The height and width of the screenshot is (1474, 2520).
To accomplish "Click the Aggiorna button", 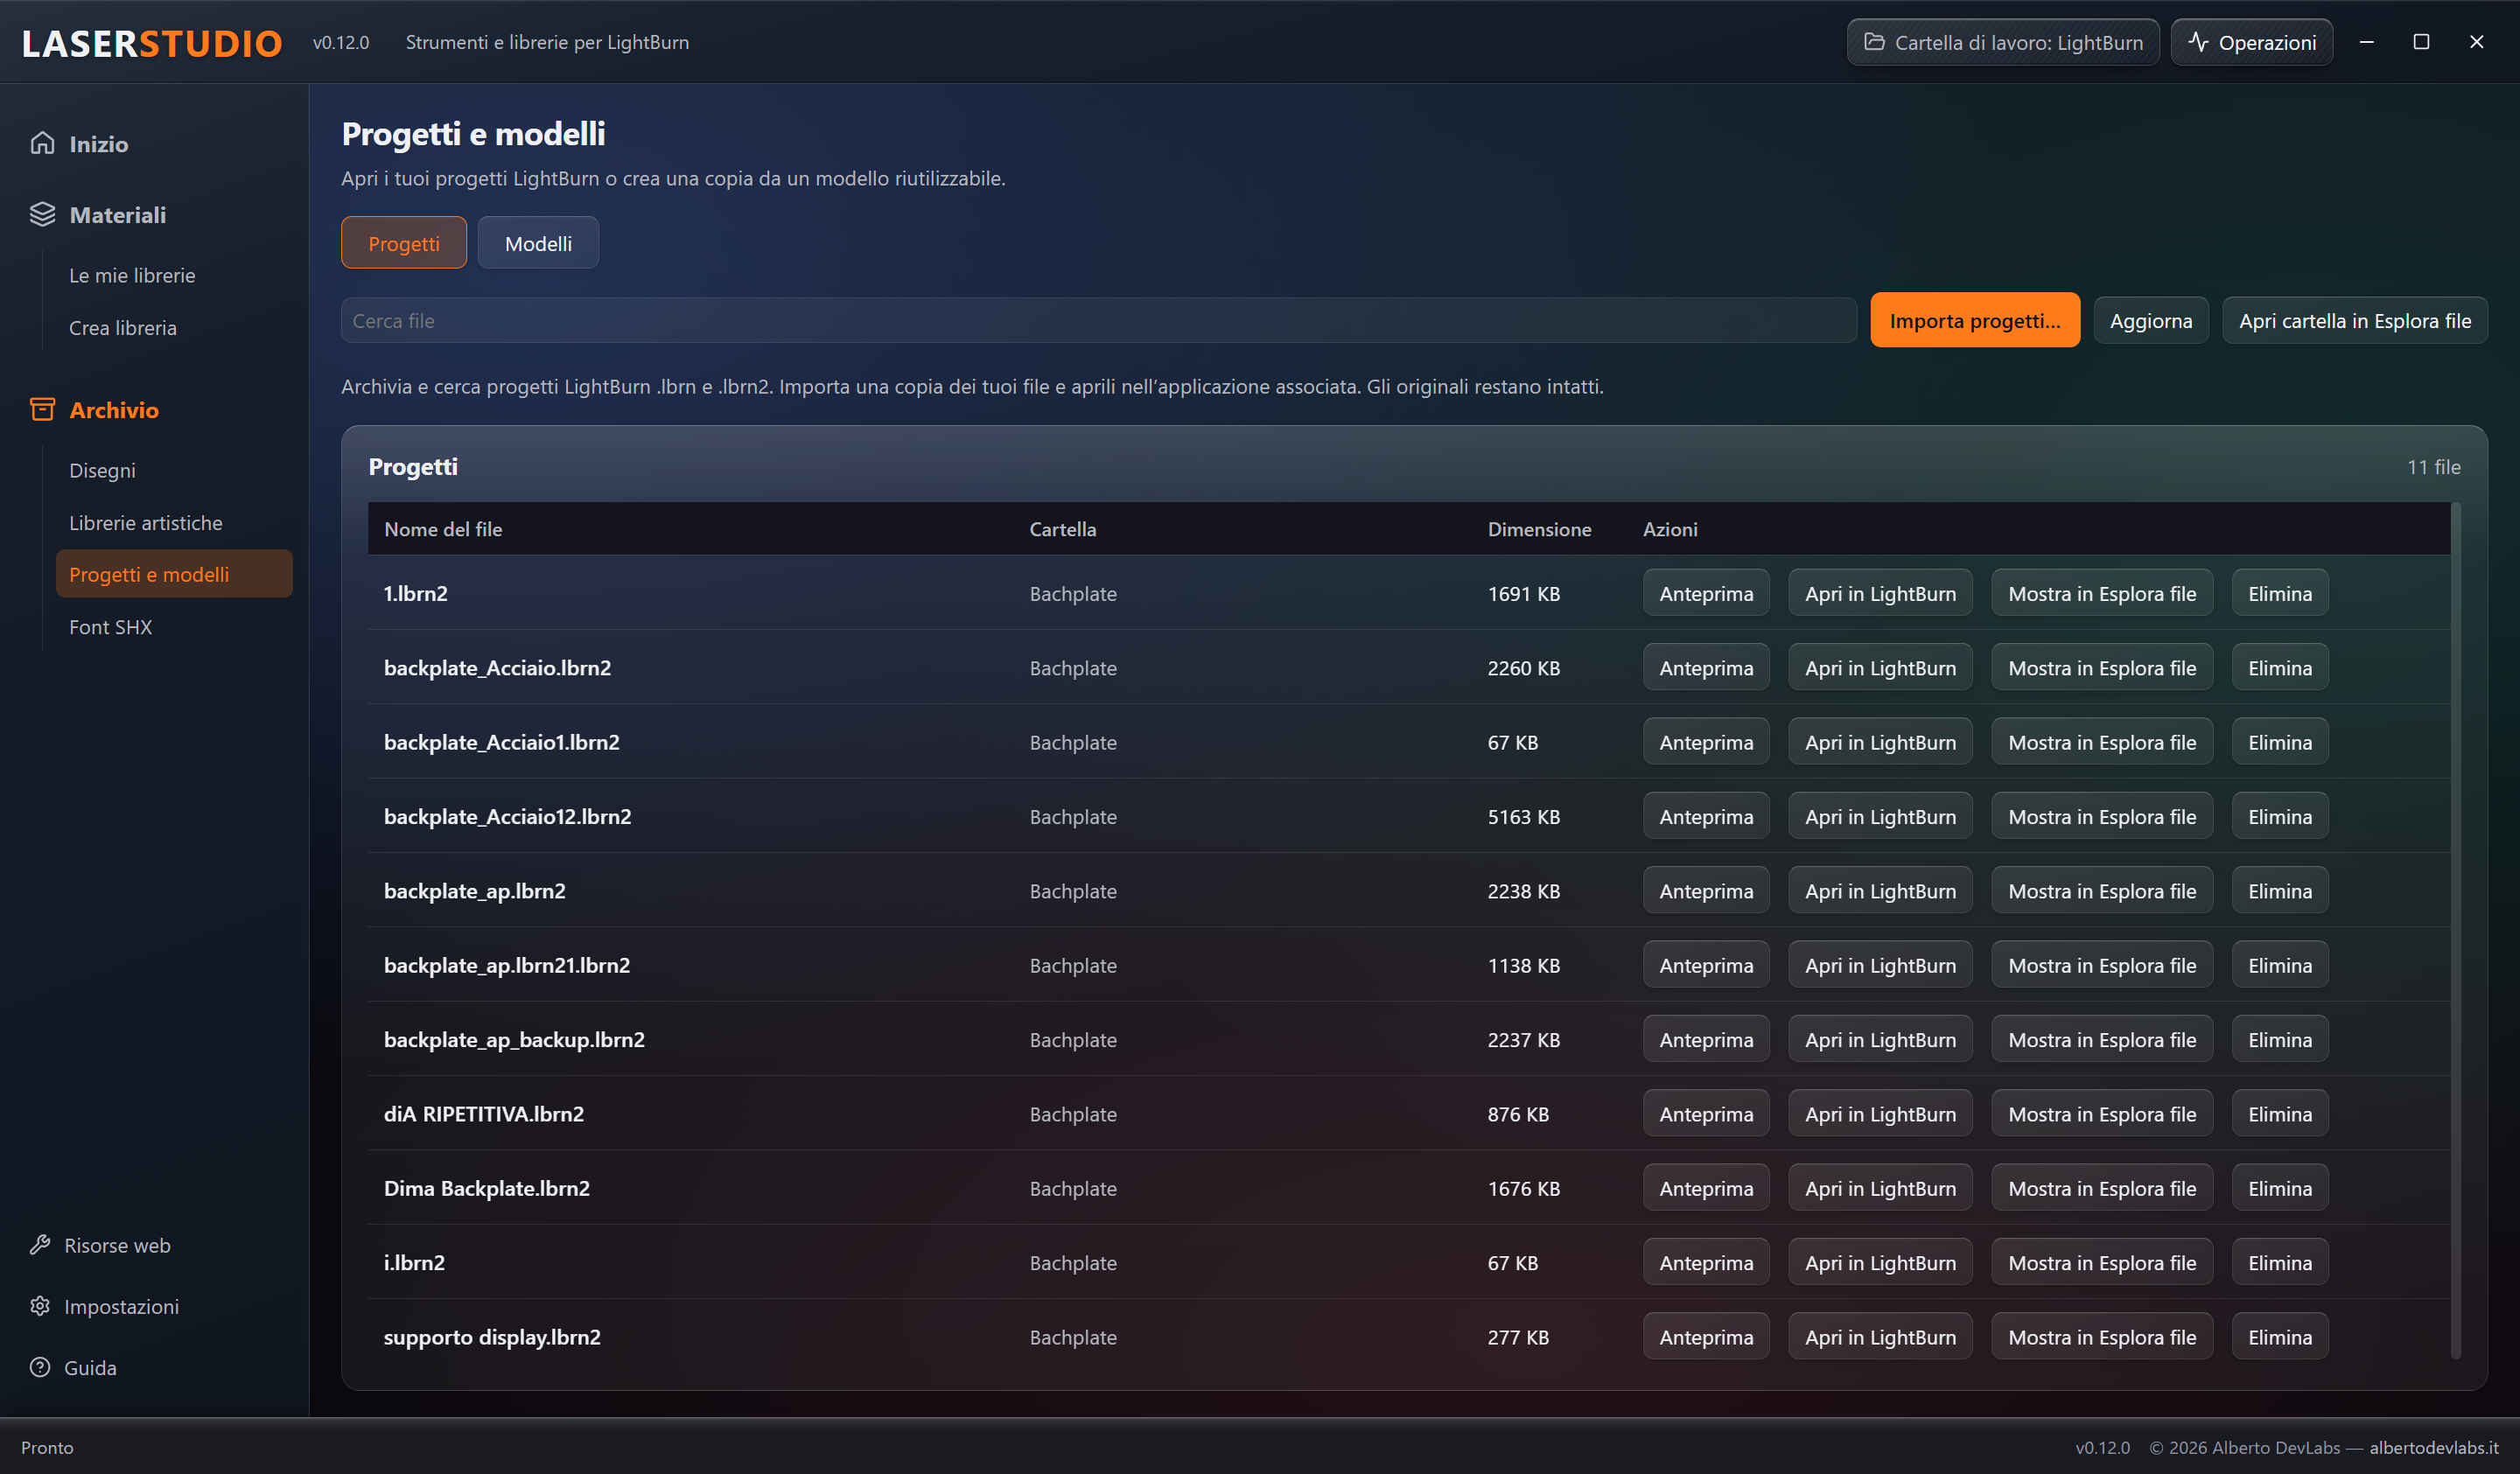I will pos(2151,320).
